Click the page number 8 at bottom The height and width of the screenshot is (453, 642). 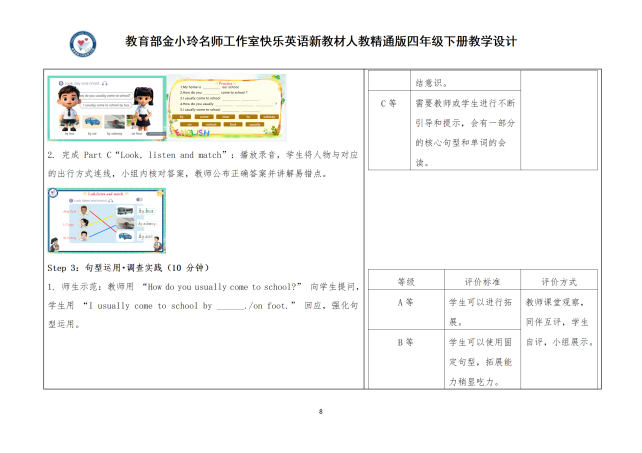pos(320,412)
